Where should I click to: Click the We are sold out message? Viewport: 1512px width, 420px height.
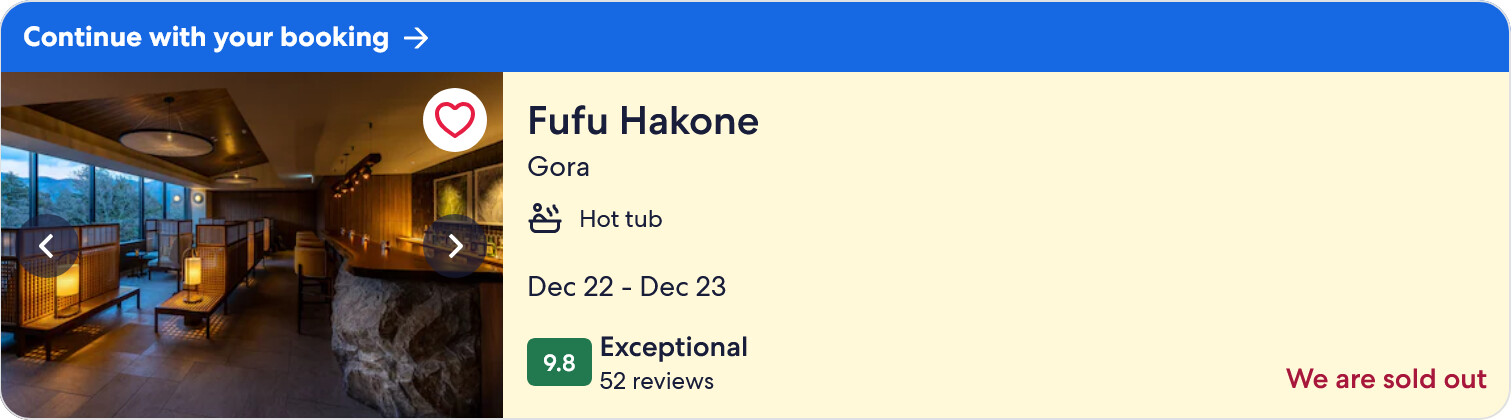pos(1386,379)
